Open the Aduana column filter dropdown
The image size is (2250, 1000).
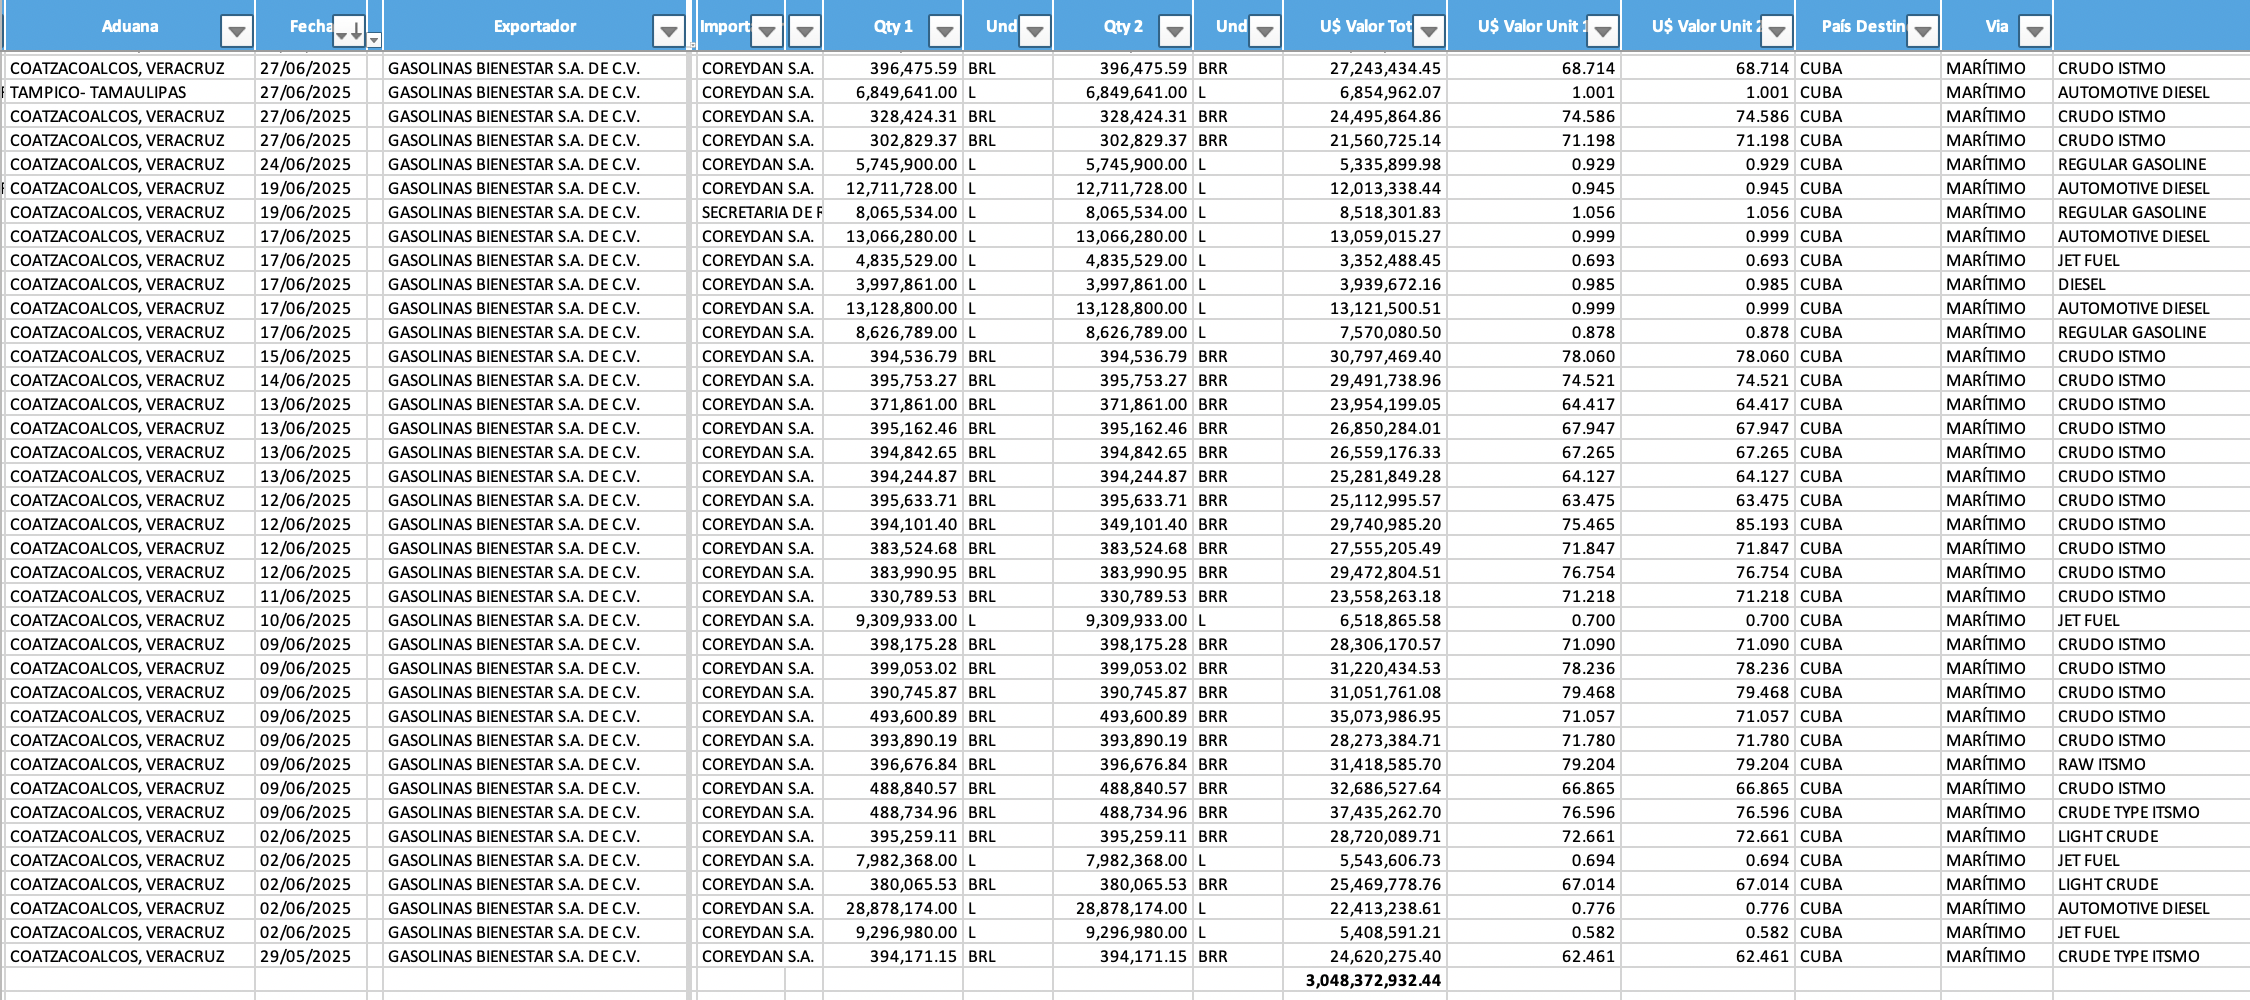pos(236,32)
